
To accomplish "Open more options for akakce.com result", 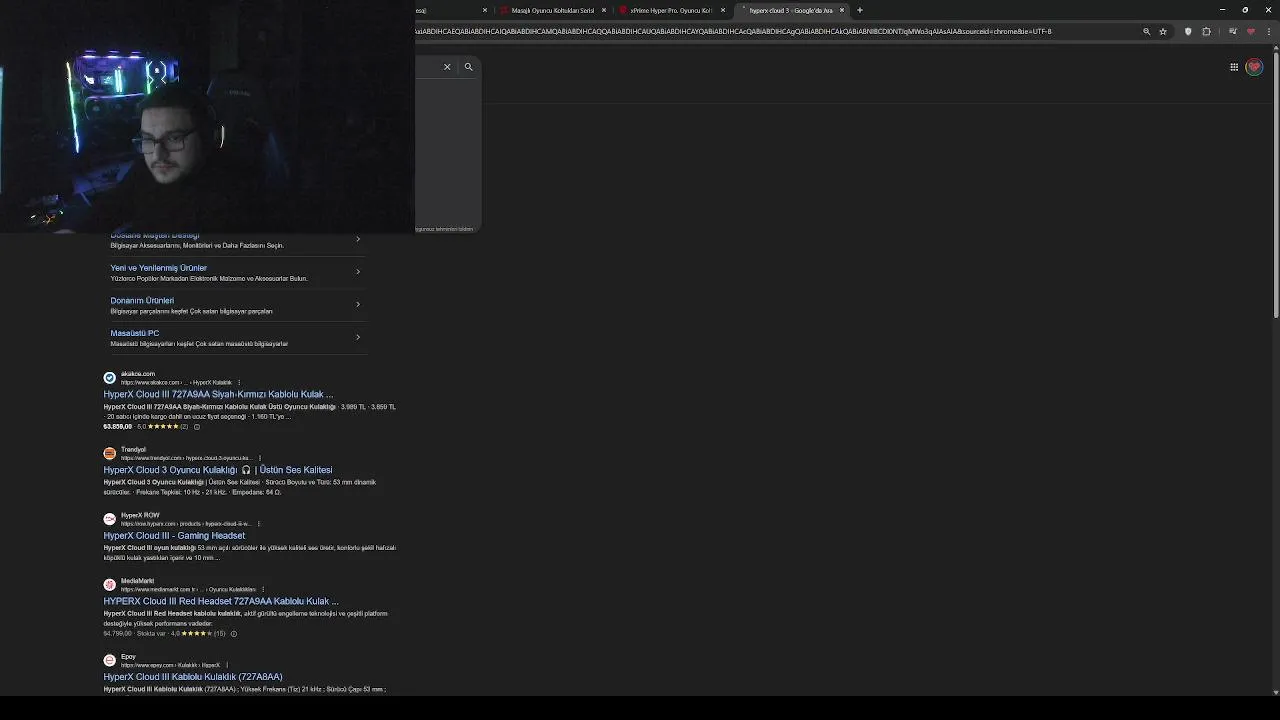I will (239, 382).
